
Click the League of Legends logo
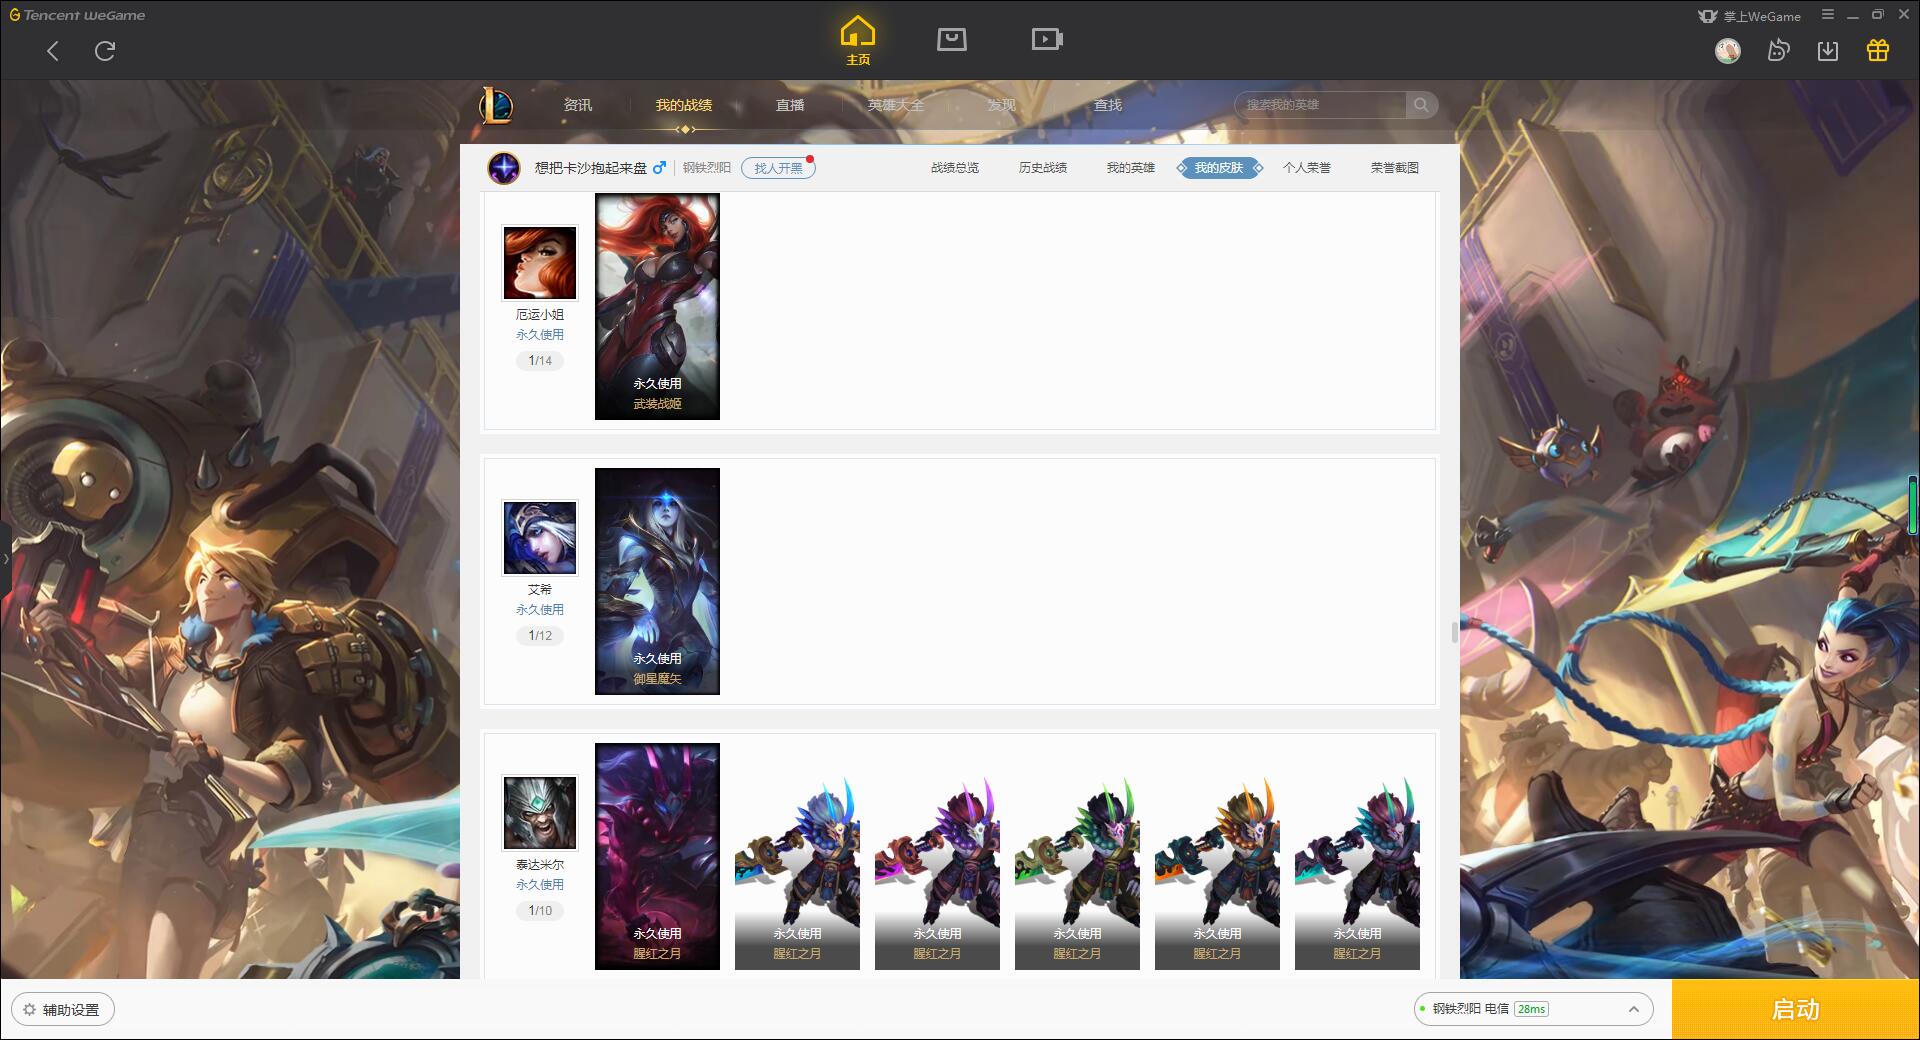pyautogui.click(x=497, y=105)
